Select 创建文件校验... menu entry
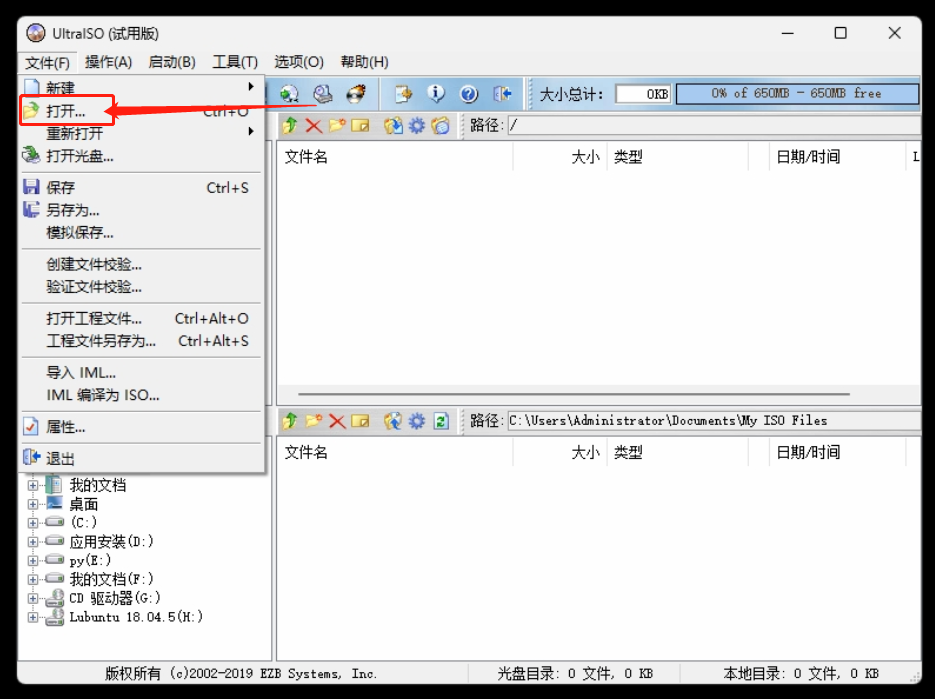The width and height of the screenshot is (935, 699). pos(141,264)
